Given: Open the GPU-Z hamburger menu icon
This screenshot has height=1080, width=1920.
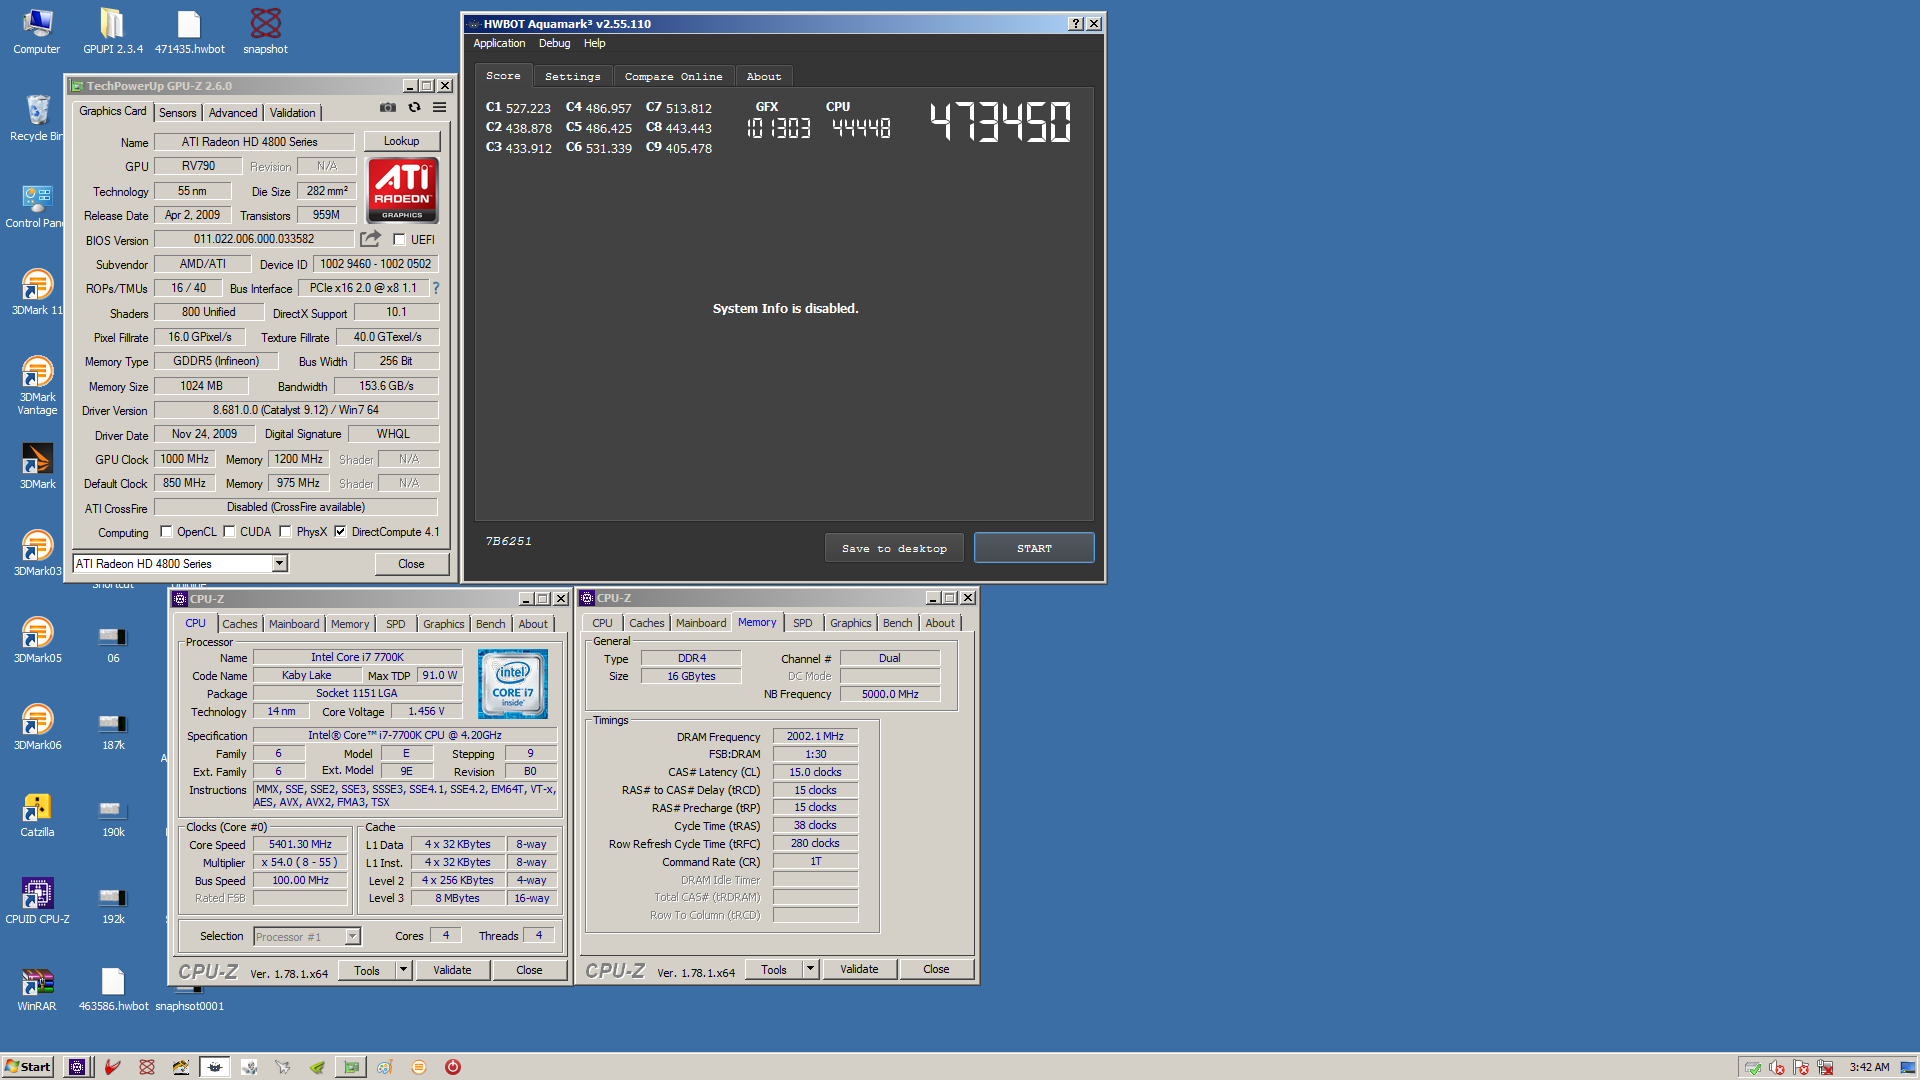Looking at the screenshot, I should [x=439, y=108].
